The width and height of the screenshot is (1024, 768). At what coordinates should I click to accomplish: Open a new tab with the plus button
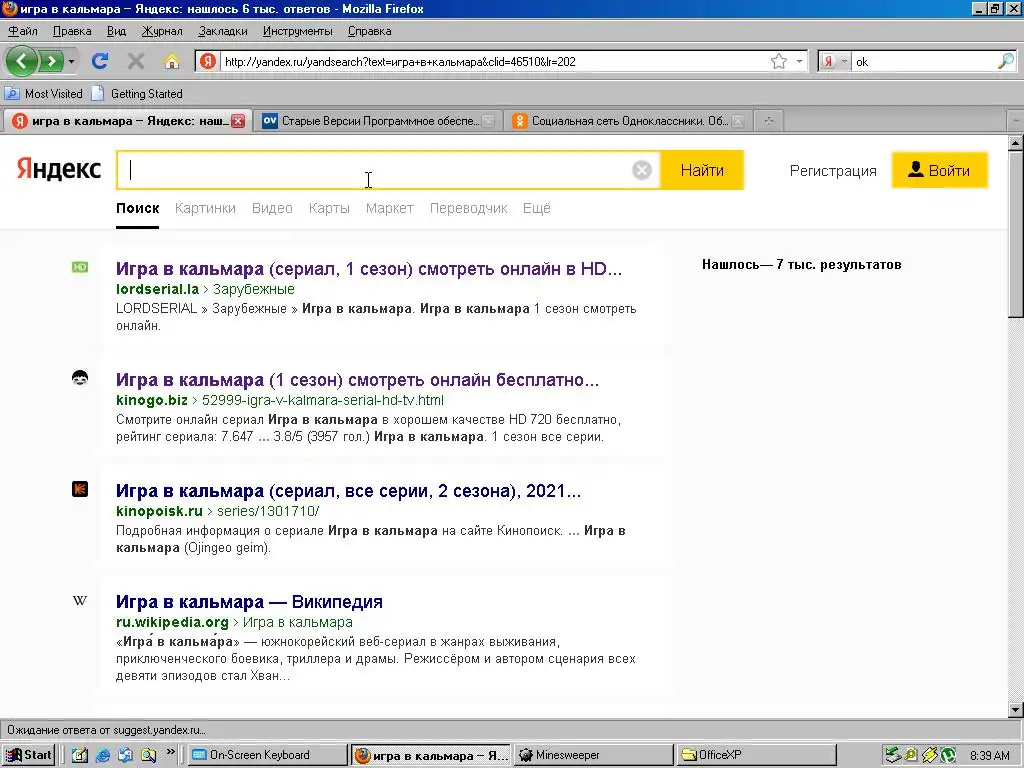pos(769,121)
